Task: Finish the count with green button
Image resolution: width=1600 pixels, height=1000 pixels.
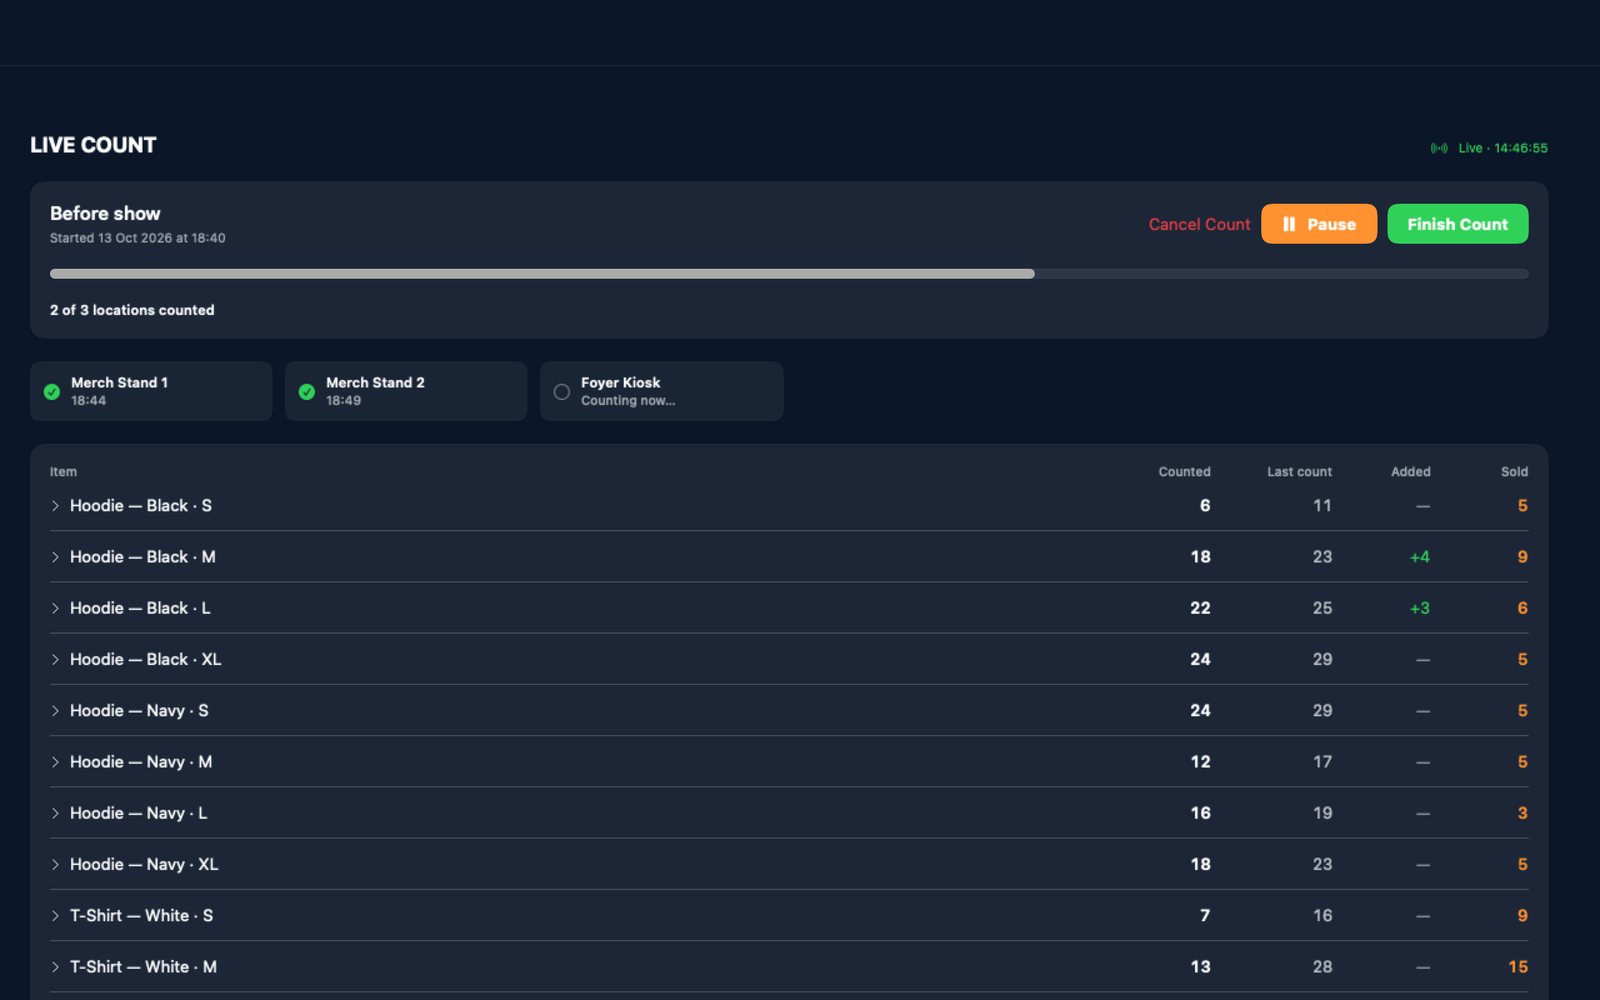Action: pyautogui.click(x=1457, y=224)
